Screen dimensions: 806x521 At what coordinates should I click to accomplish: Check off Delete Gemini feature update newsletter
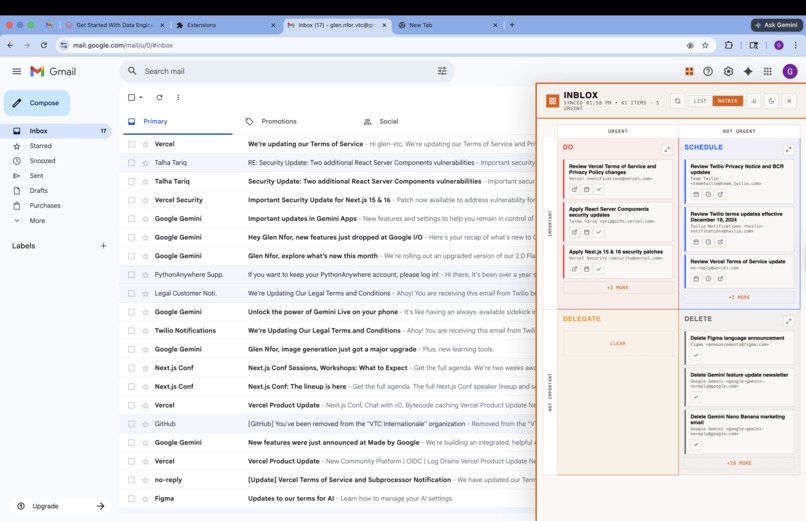coord(696,397)
